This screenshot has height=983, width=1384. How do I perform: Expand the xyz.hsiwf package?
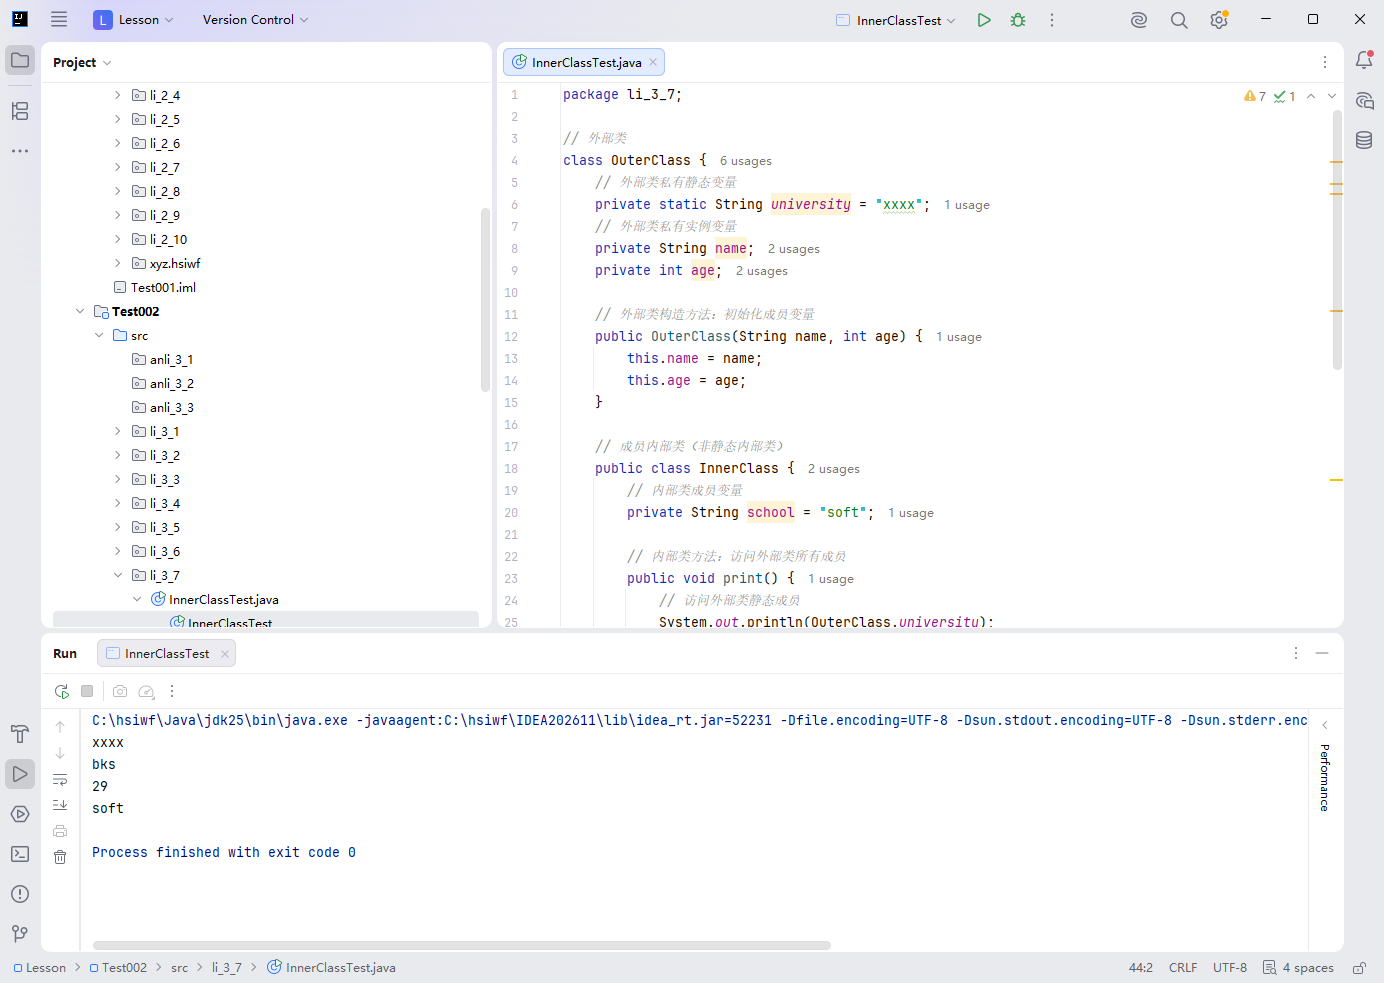point(118,264)
